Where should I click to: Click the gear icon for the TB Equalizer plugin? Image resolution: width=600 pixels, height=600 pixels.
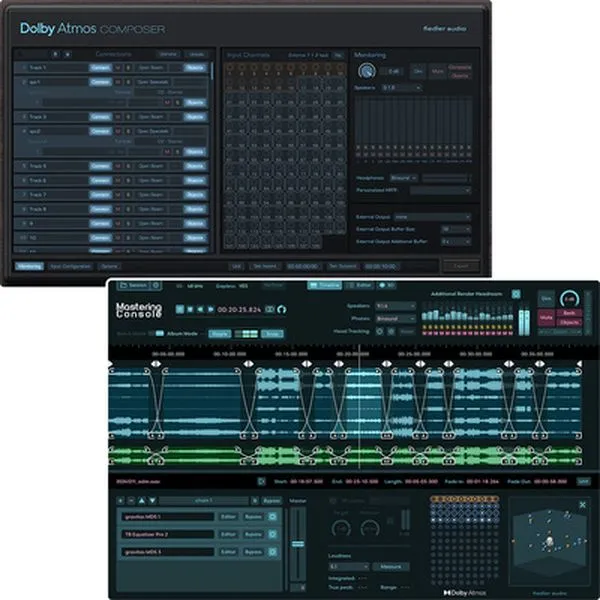[x=272, y=534]
